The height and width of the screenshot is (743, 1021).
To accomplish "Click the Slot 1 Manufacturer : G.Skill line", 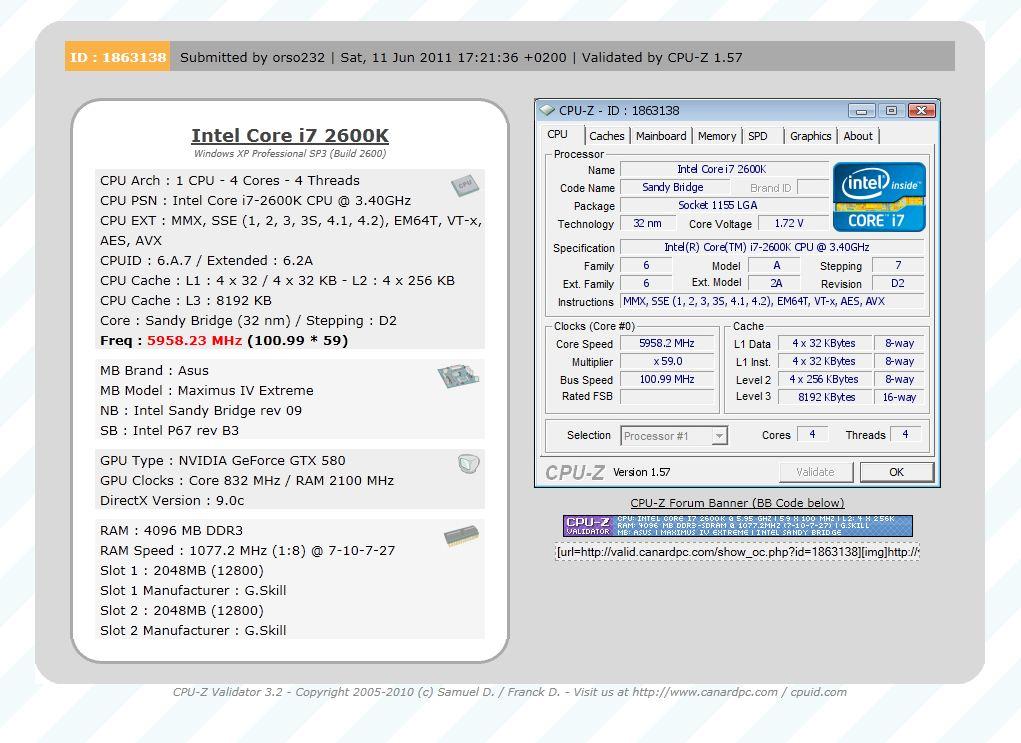I will coord(193,591).
